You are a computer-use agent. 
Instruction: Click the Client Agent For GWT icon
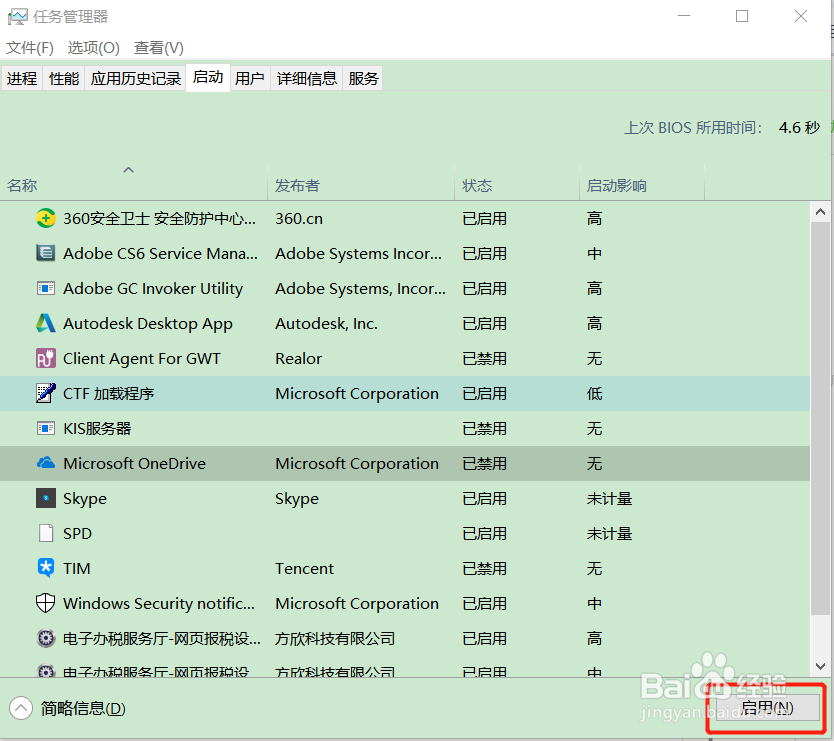[x=46, y=359]
